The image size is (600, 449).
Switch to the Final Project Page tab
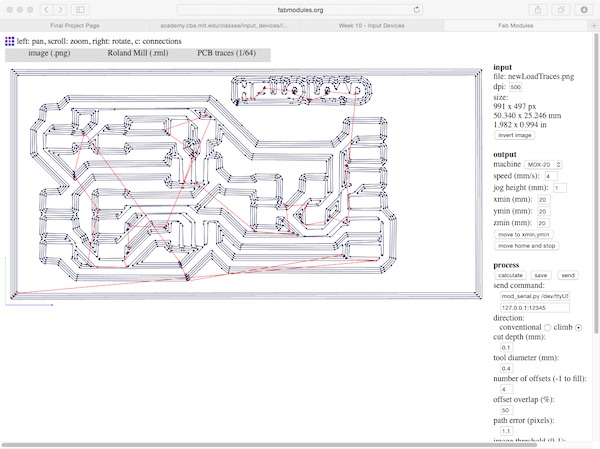click(75, 26)
